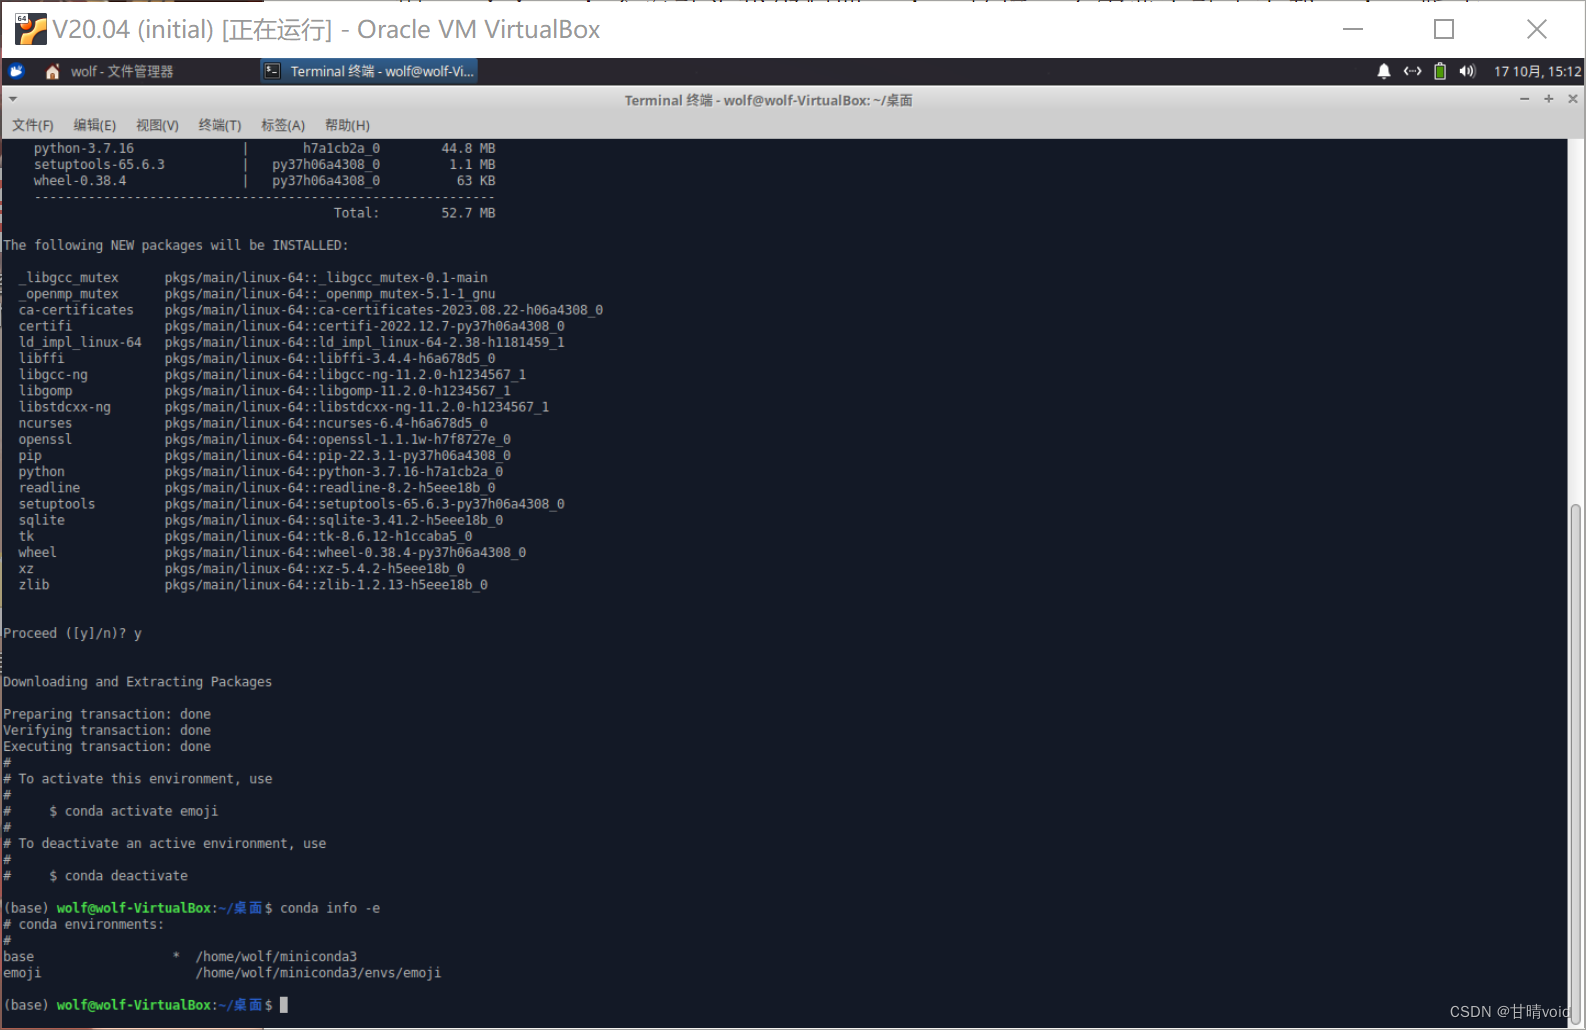Open the 编辑(E) menu
The image size is (1586, 1030).
[x=95, y=125]
